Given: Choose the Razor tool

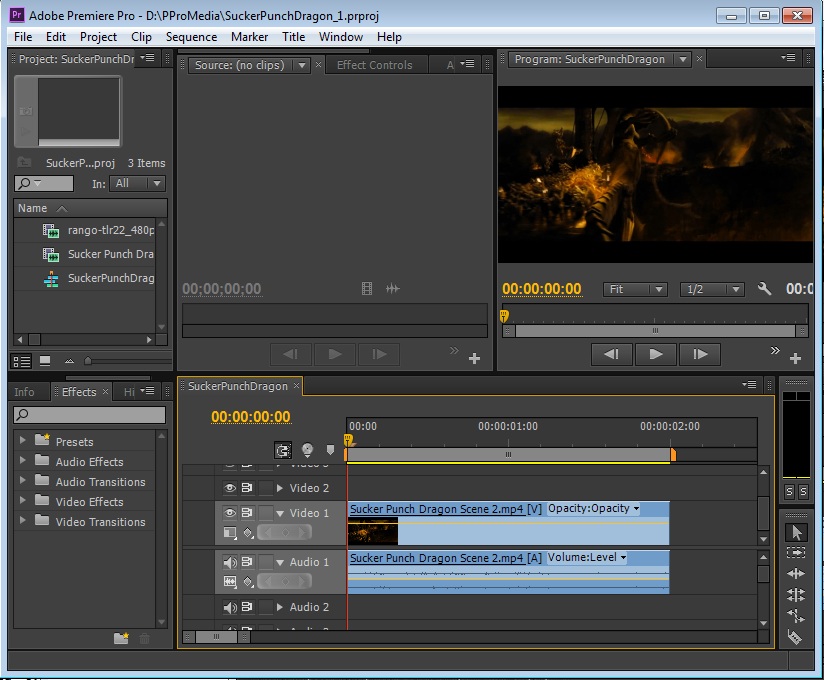Looking at the screenshot, I should [795, 636].
